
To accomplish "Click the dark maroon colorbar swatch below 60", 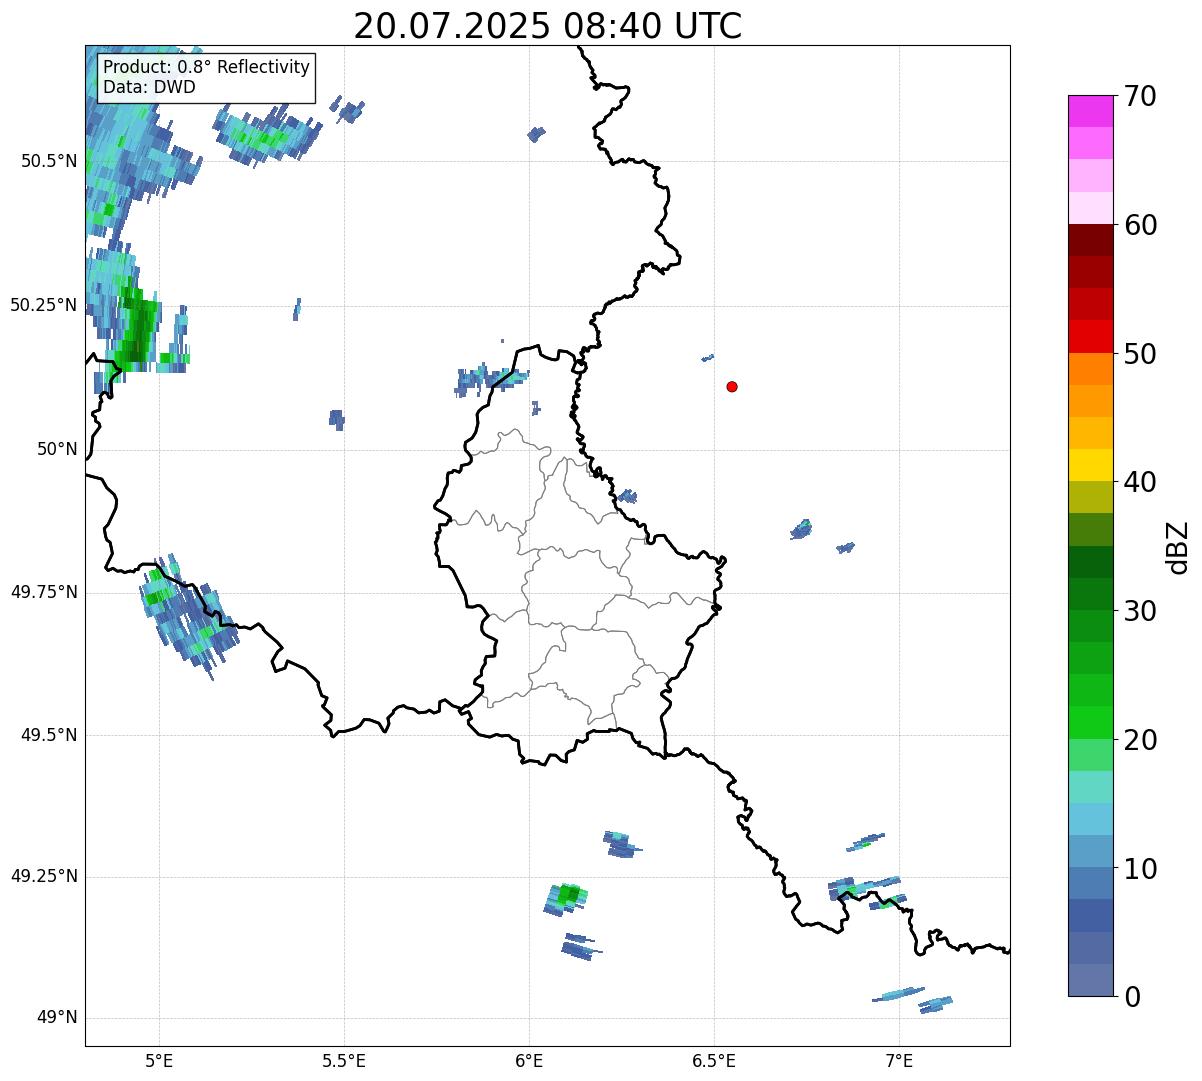I will (1091, 240).
